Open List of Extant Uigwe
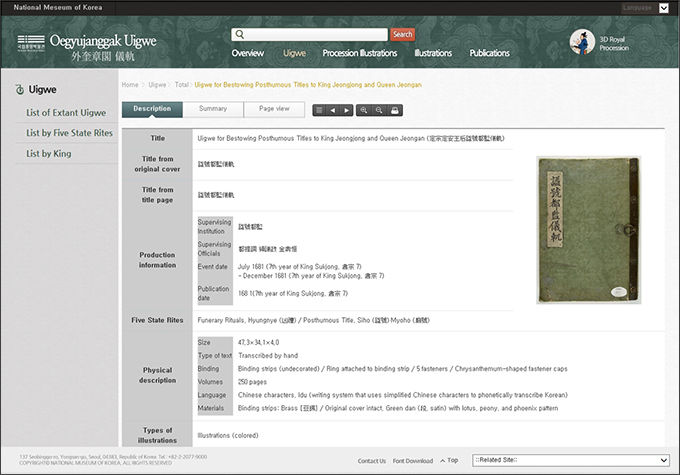The width and height of the screenshot is (680, 475). pos(66,113)
